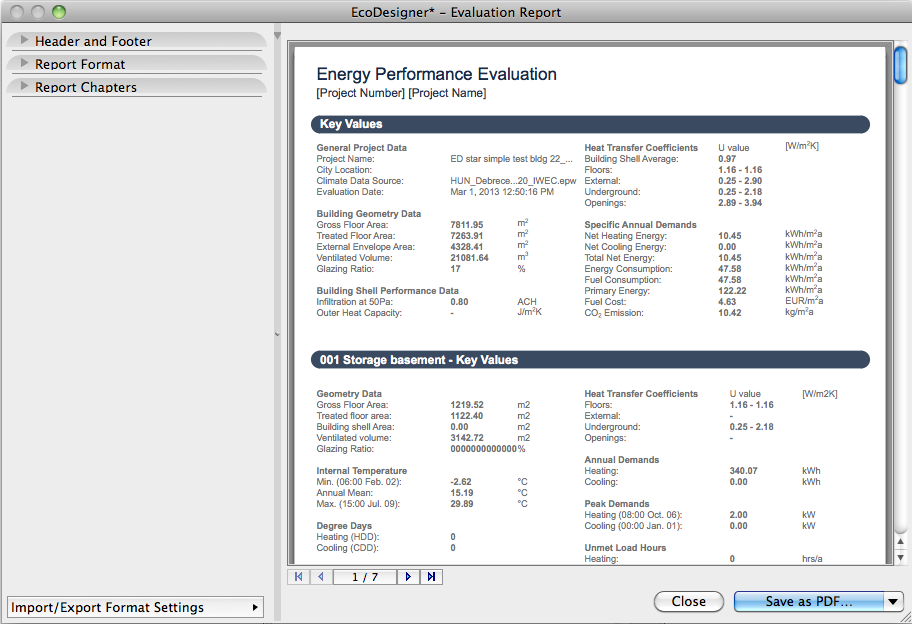Click Fuel Cost value 4.63

point(727,302)
